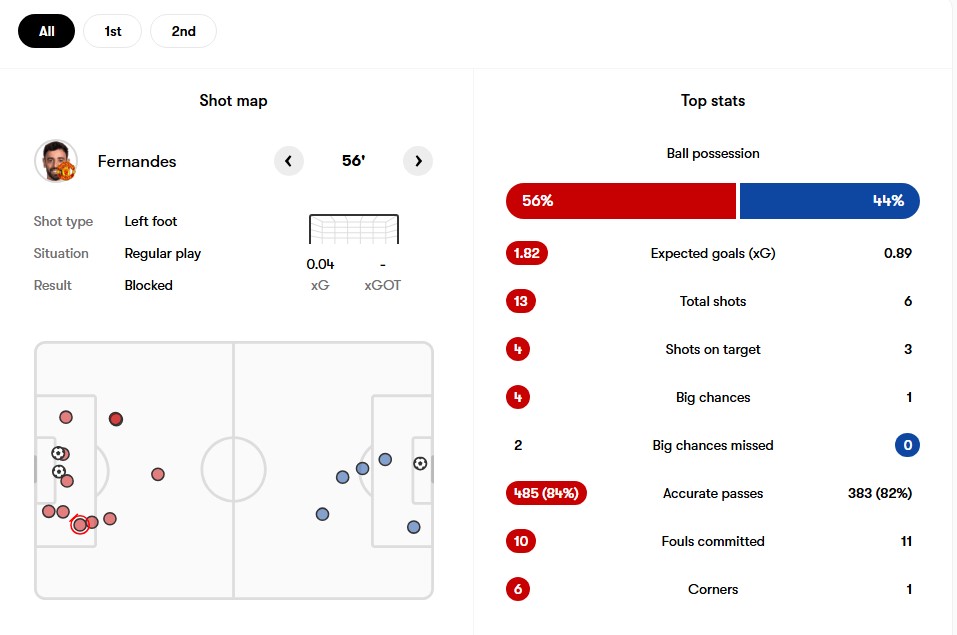Show first half stats with 1st tab
The height and width of the screenshot is (635, 957).
113,31
